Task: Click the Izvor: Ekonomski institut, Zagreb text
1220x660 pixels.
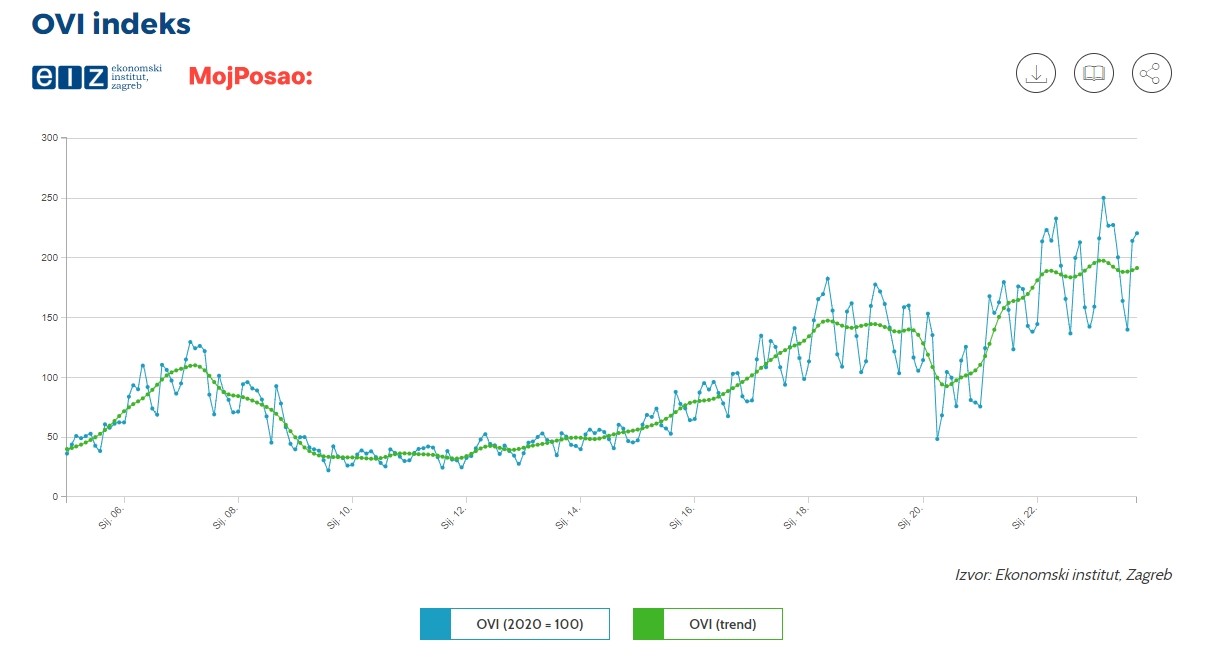Action: [1063, 575]
